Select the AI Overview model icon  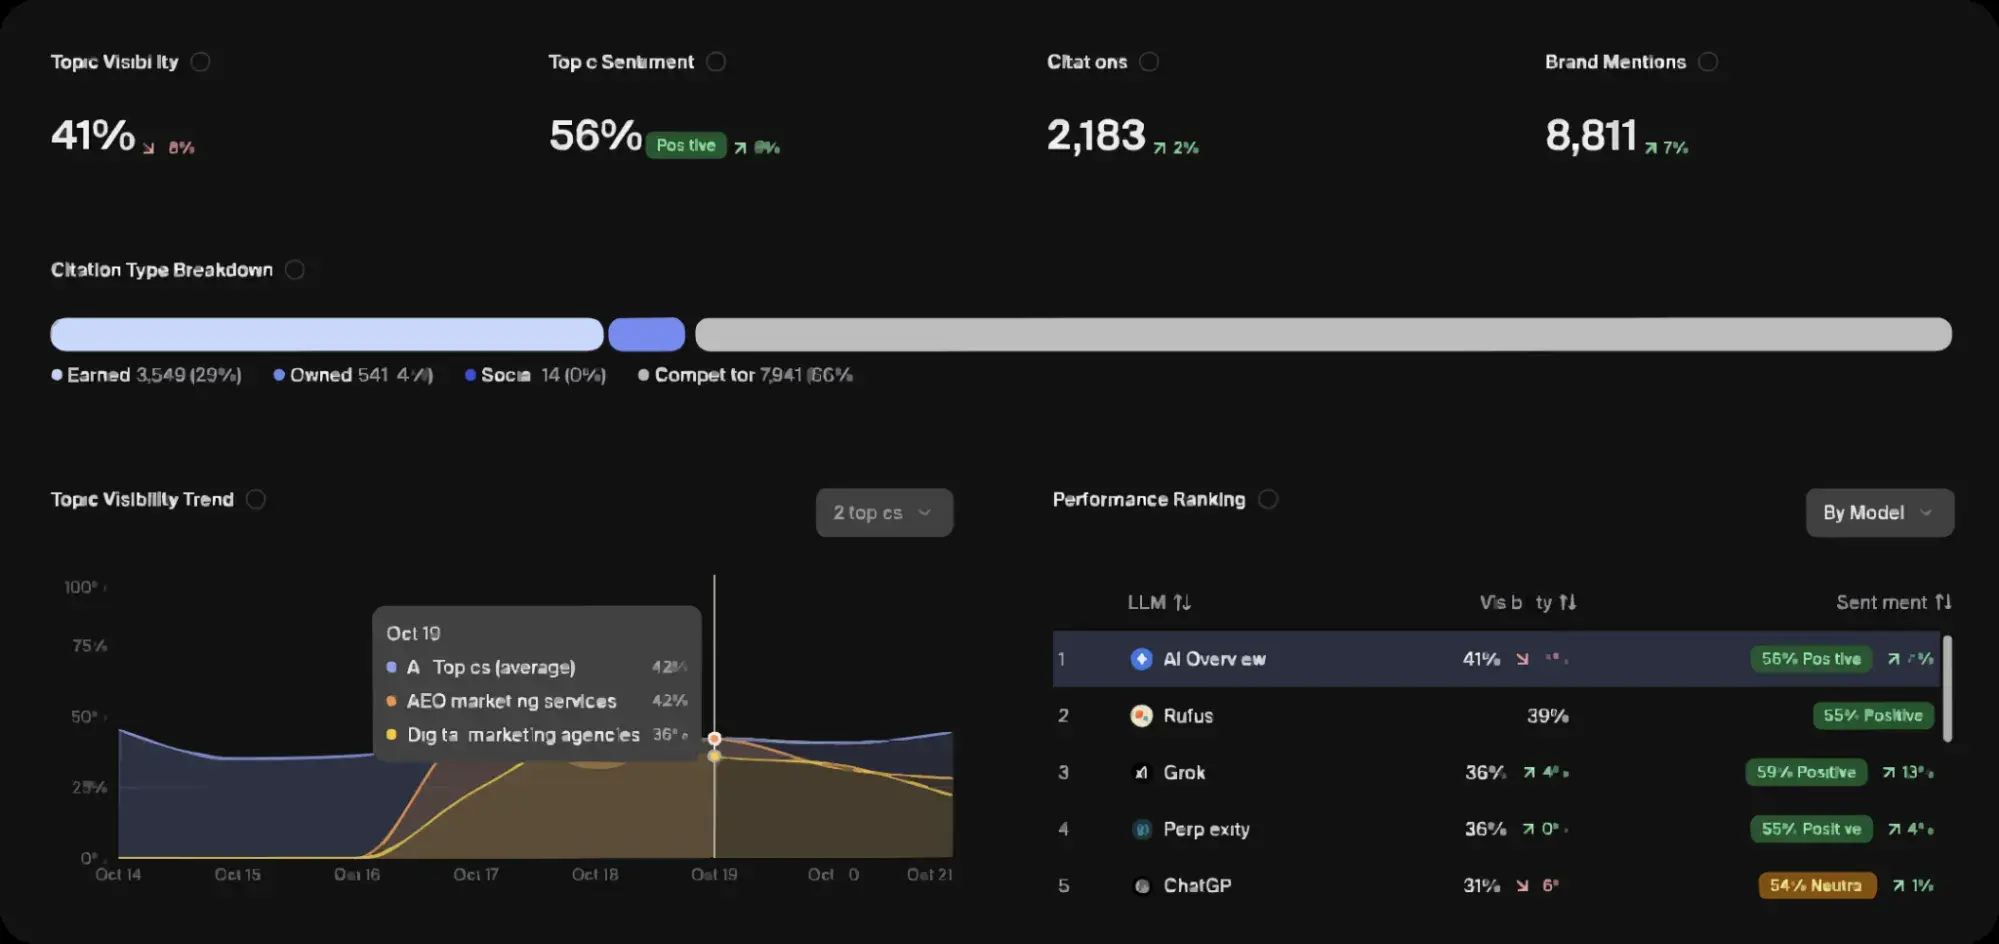point(1141,658)
